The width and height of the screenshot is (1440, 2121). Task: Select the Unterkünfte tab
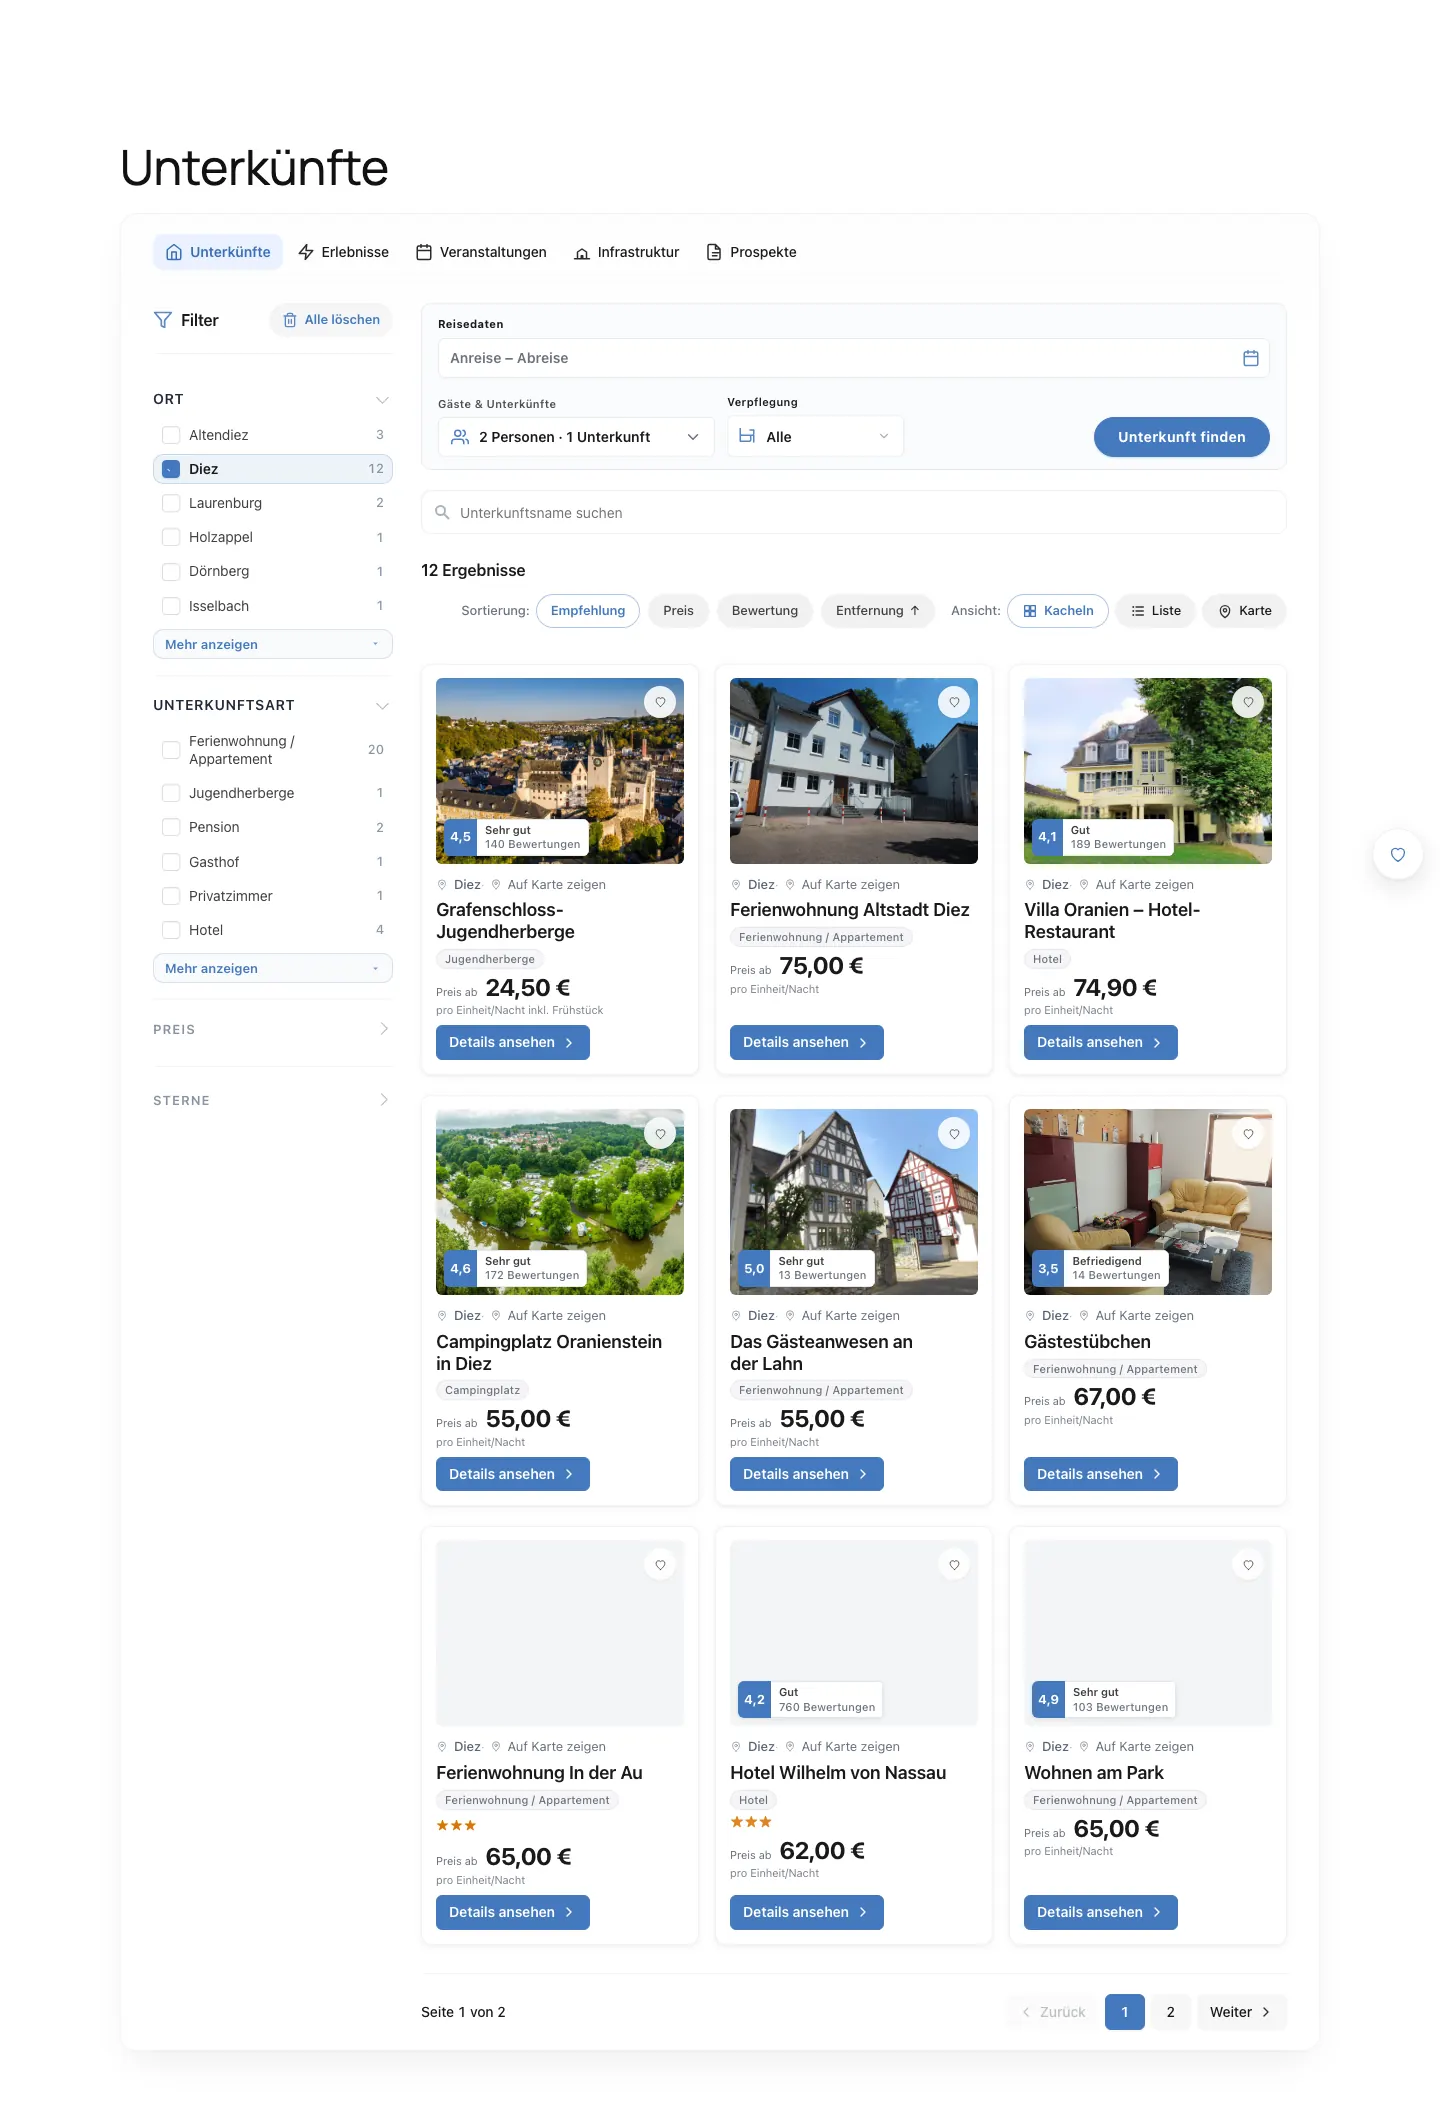click(218, 252)
